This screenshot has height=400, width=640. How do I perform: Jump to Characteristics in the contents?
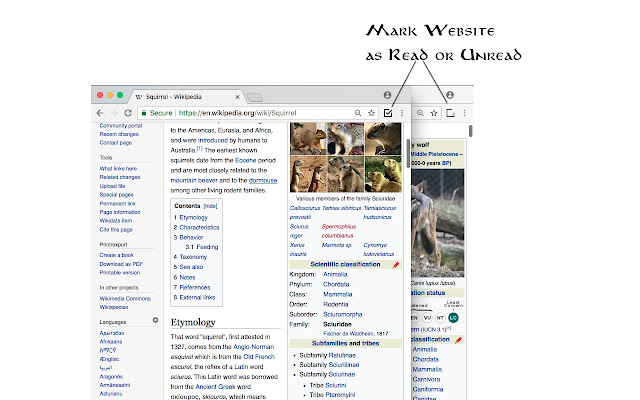click(199, 227)
